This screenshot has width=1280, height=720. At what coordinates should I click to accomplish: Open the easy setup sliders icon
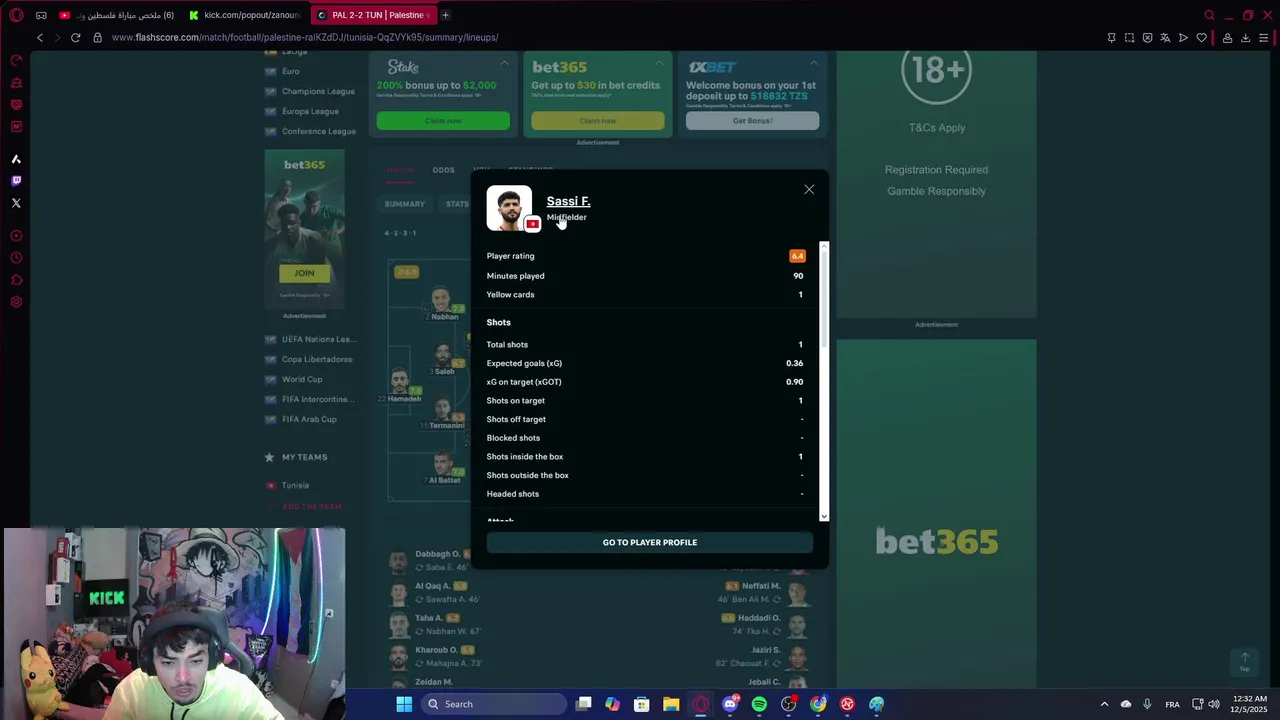(1264, 38)
